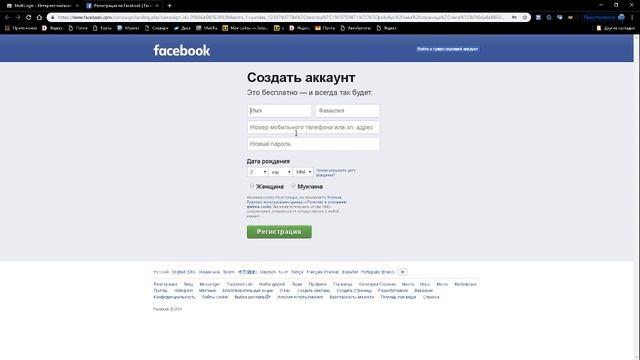Open the why provide birth date link
The image size is (640, 360).
pos(336,173)
